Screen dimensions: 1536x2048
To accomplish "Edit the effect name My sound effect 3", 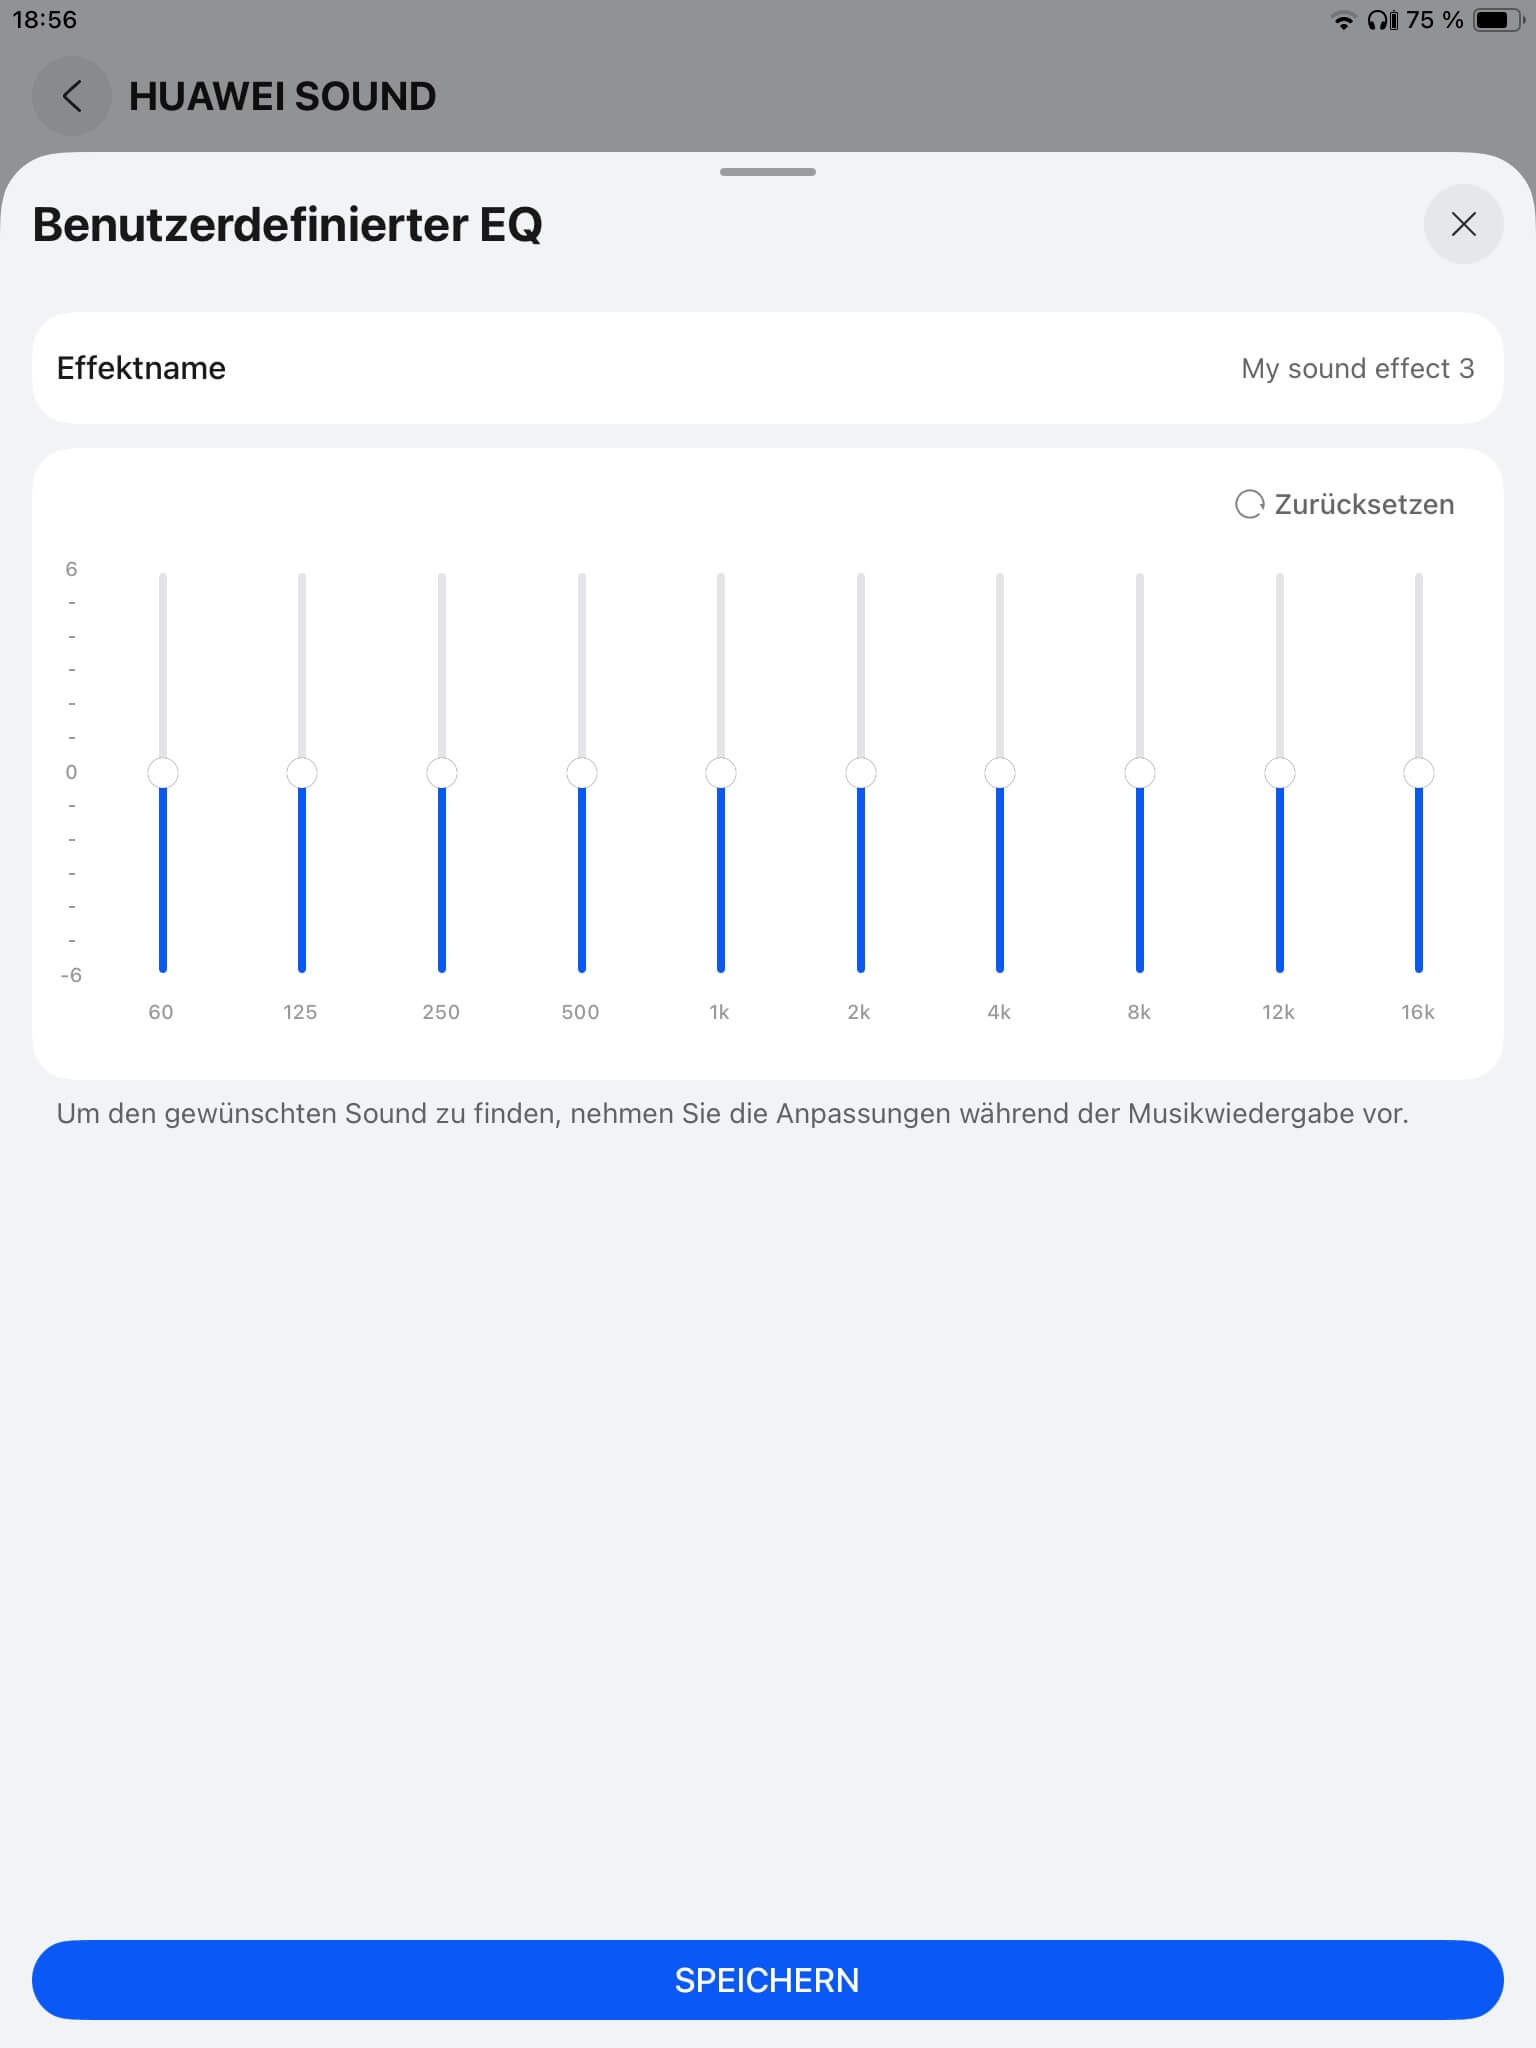I will pyautogui.click(x=1357, y=368).
